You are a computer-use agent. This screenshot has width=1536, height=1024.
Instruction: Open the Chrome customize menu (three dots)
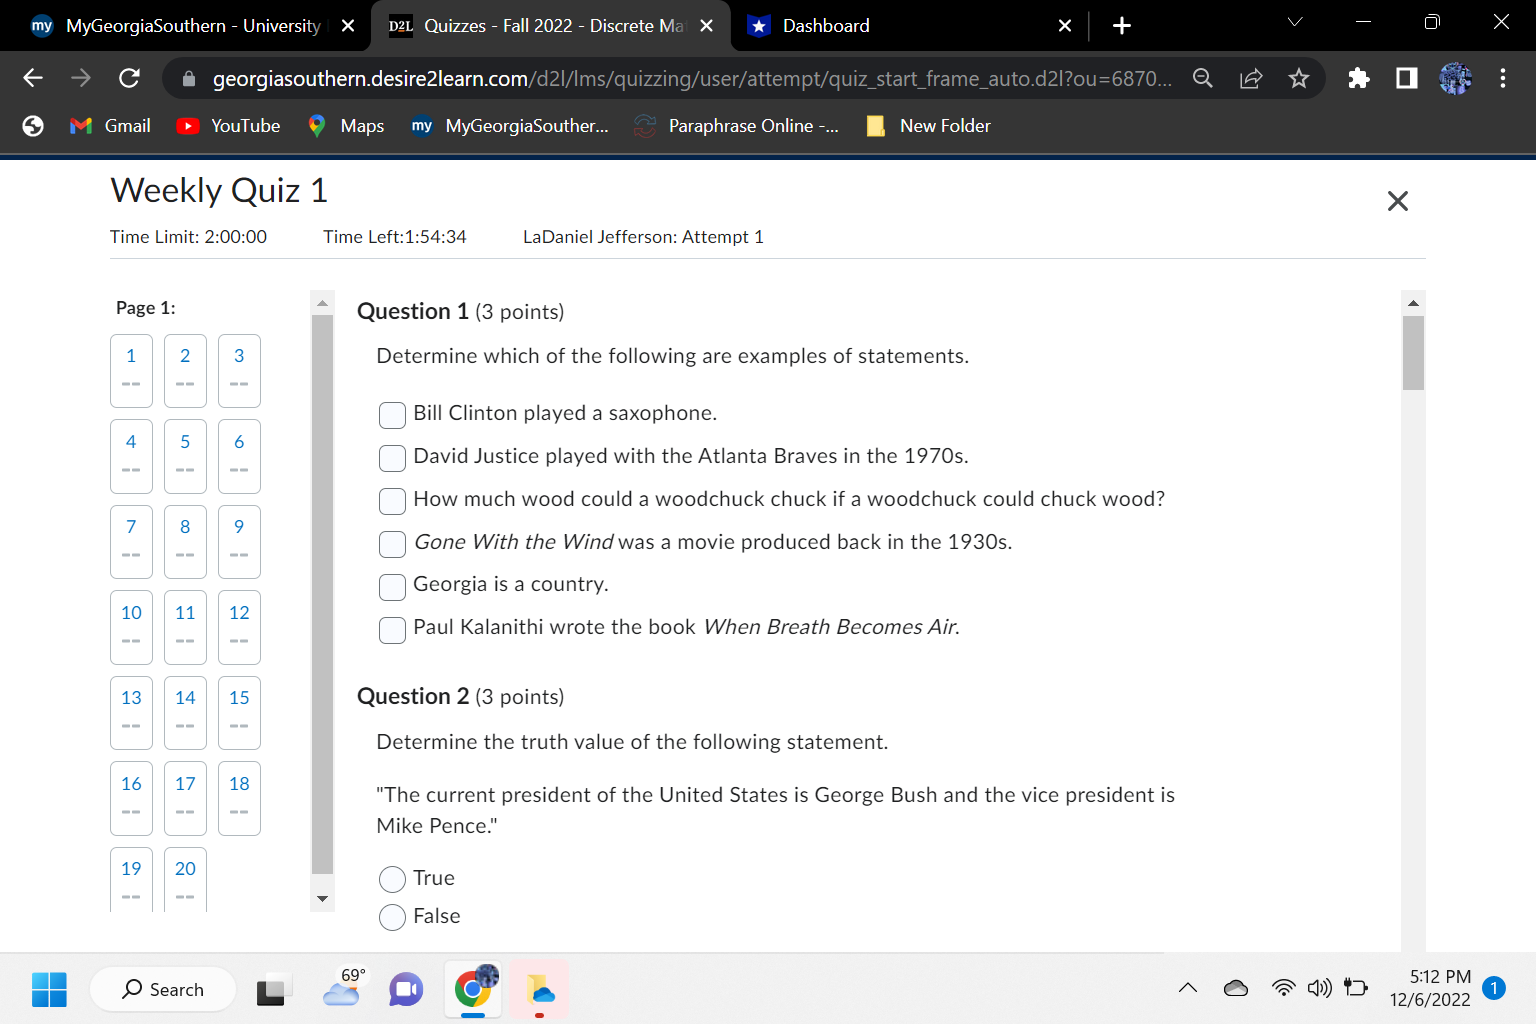coord(1503,78)
